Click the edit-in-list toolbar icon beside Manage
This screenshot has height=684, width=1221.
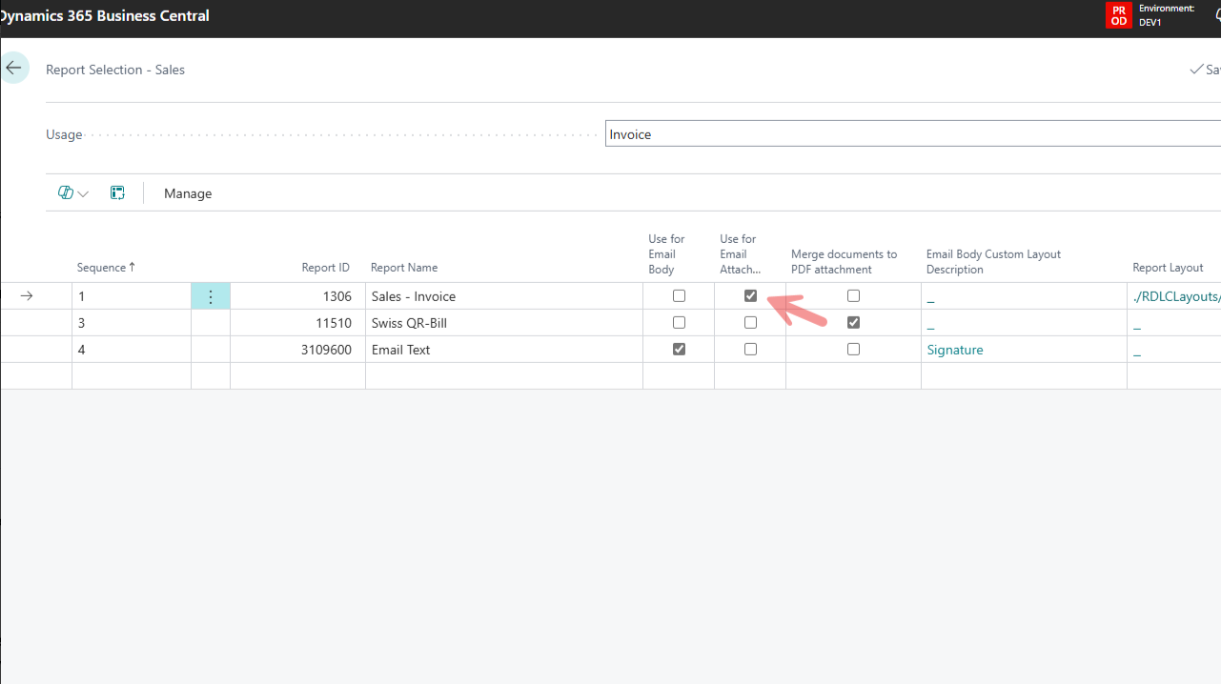pos(118,193)
